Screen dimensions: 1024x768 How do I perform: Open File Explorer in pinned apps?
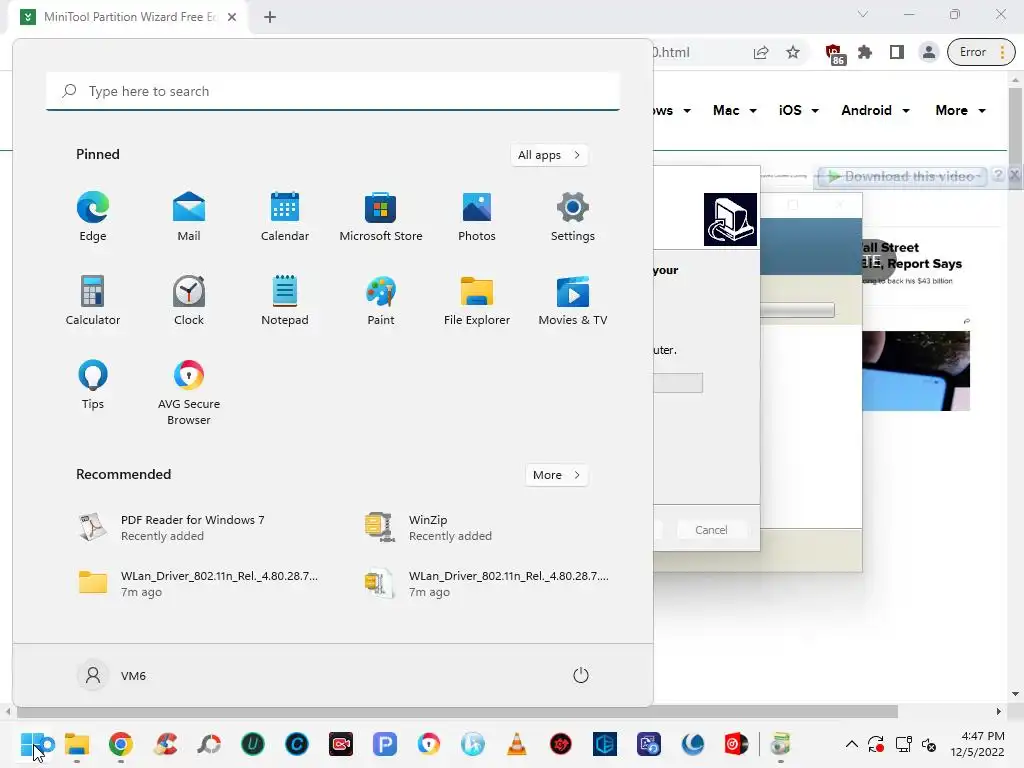(477, 300)
